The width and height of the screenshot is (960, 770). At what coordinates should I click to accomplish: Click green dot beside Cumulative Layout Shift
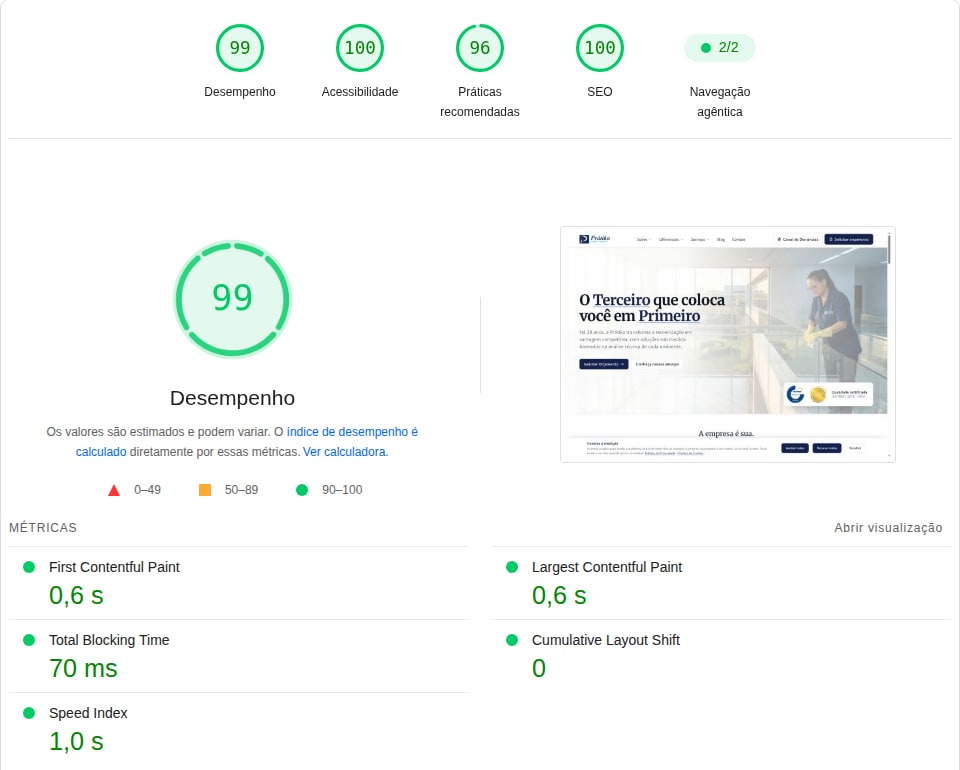512,640
